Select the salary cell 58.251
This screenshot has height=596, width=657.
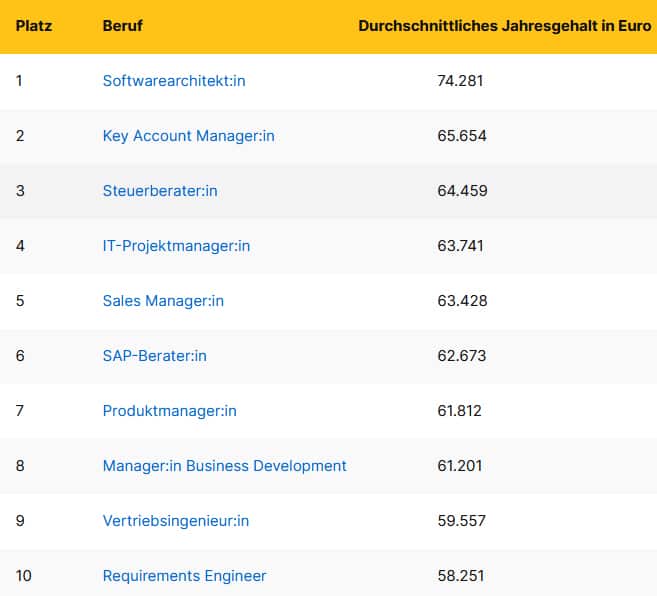tap(462, 576)
